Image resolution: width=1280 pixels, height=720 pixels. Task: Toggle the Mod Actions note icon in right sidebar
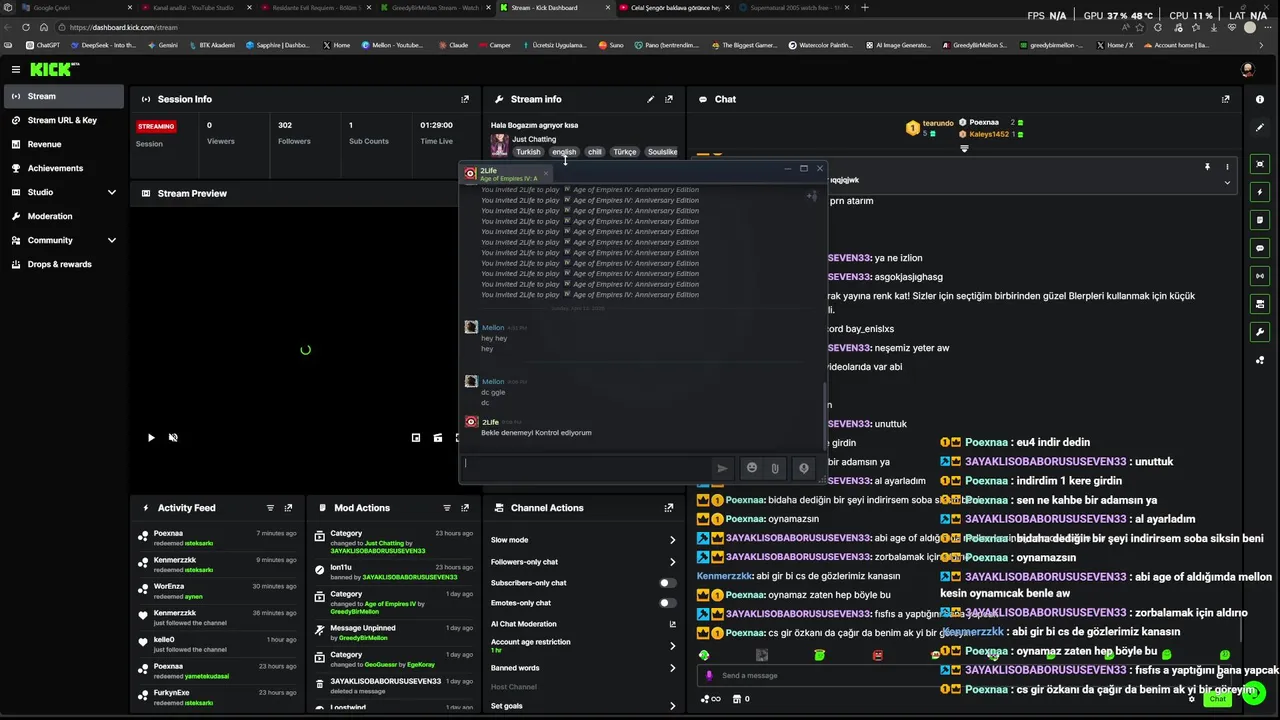click(x=1260, y=220)
